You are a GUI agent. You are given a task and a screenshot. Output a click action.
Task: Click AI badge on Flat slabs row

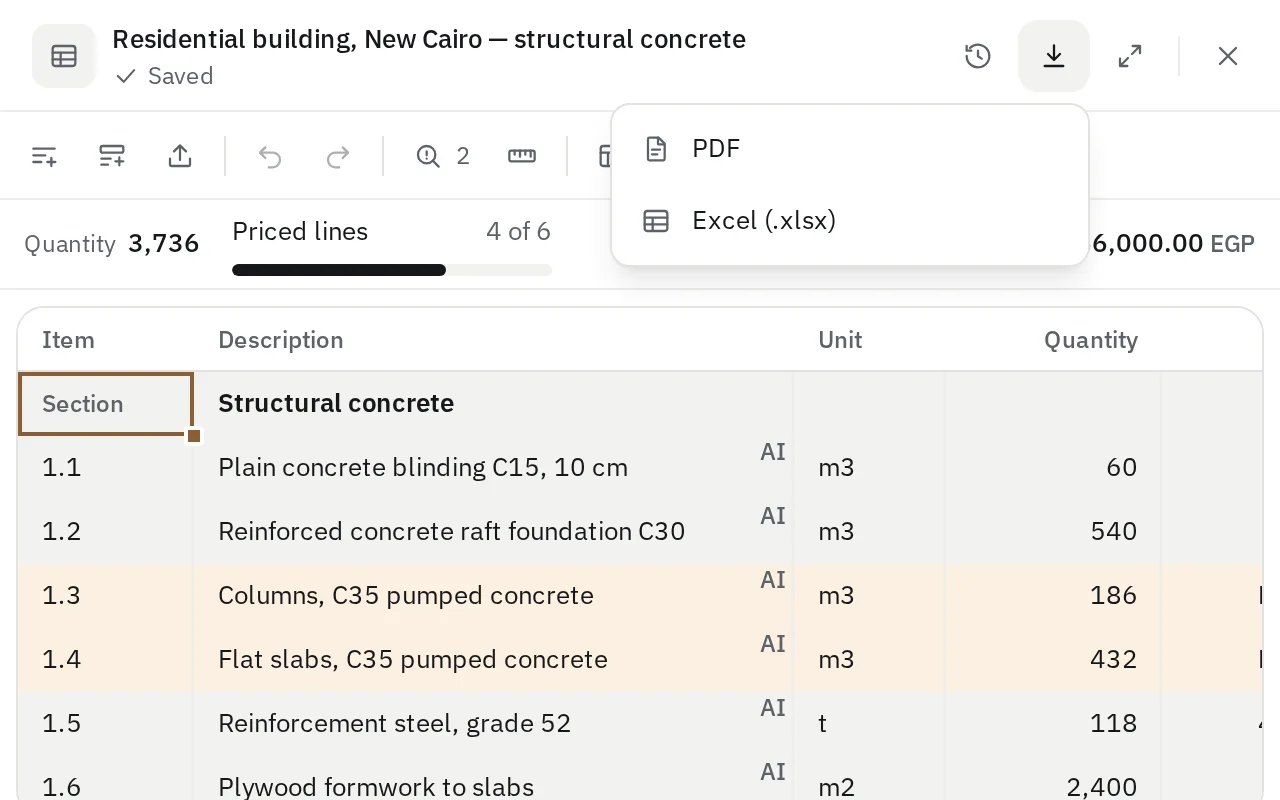pos(773,644)
